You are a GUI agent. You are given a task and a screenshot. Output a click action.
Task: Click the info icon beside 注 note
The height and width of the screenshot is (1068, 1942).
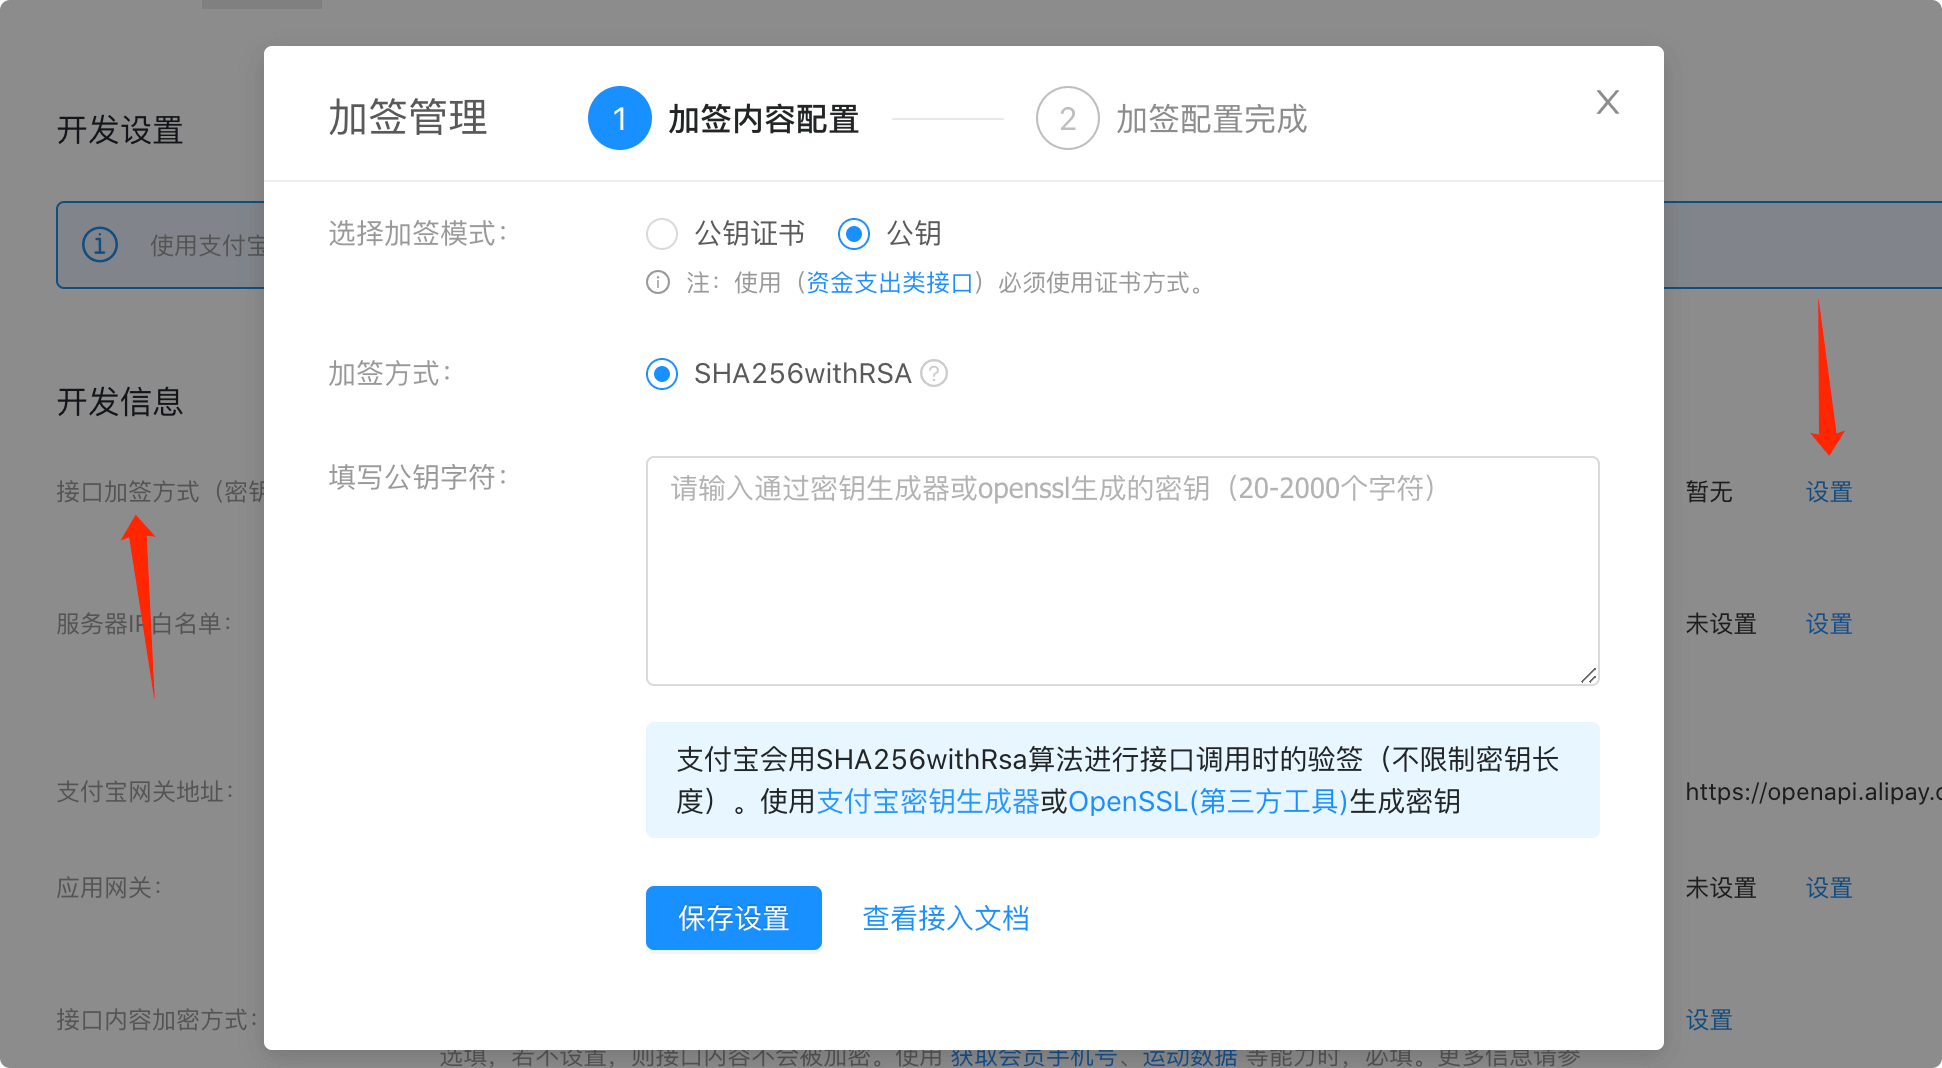click(x=658, y=283)
